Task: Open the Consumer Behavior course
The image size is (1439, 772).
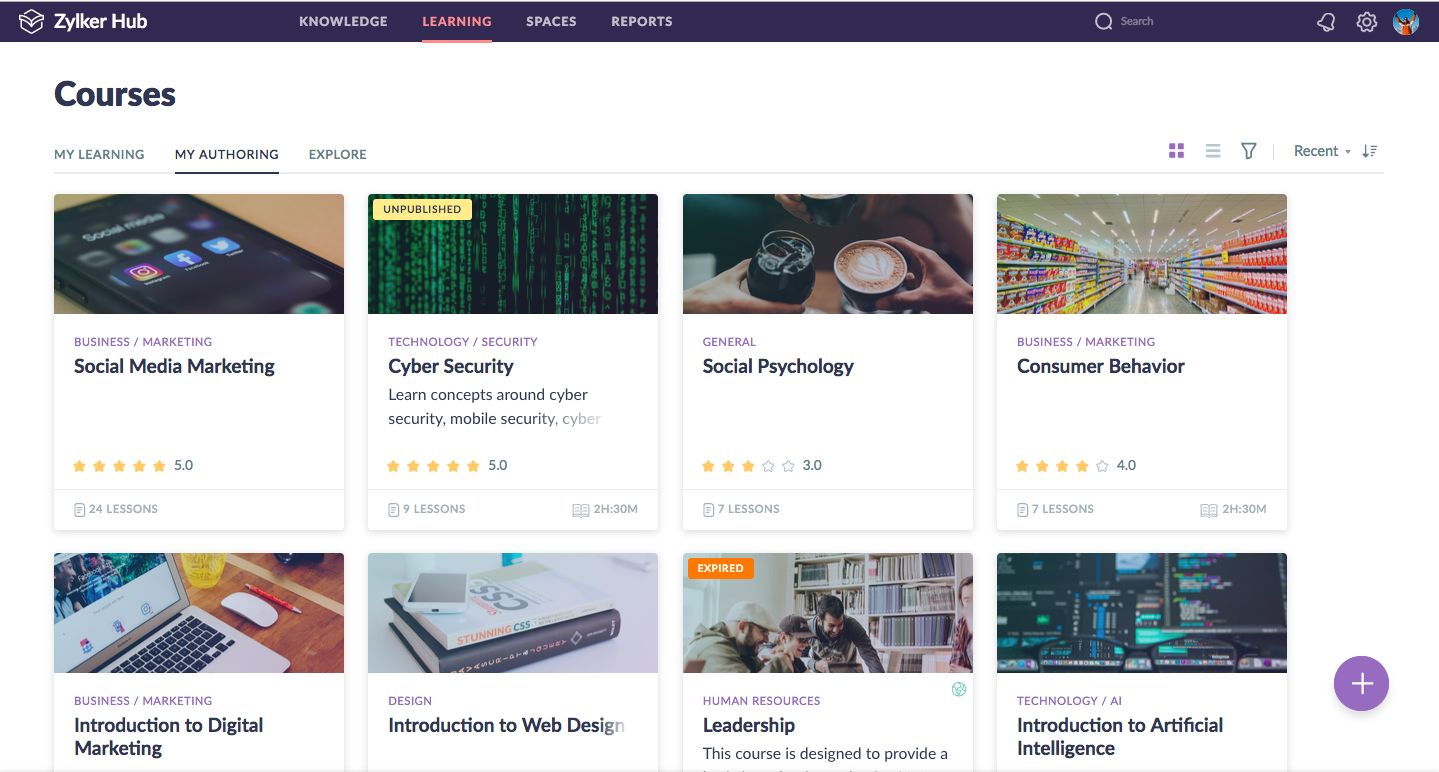Action: [1101, 367]
